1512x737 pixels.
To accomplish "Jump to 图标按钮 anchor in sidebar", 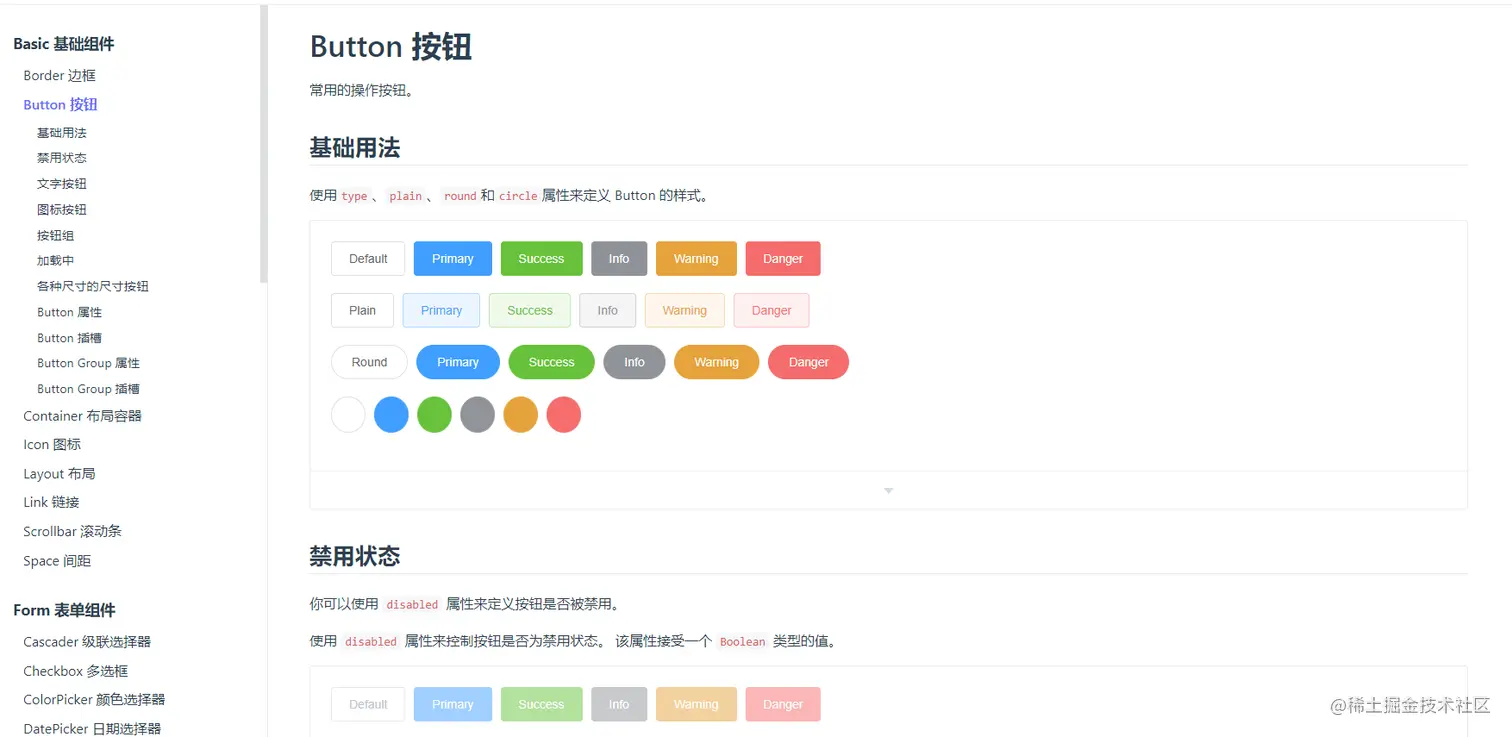I will click(62, 210).
